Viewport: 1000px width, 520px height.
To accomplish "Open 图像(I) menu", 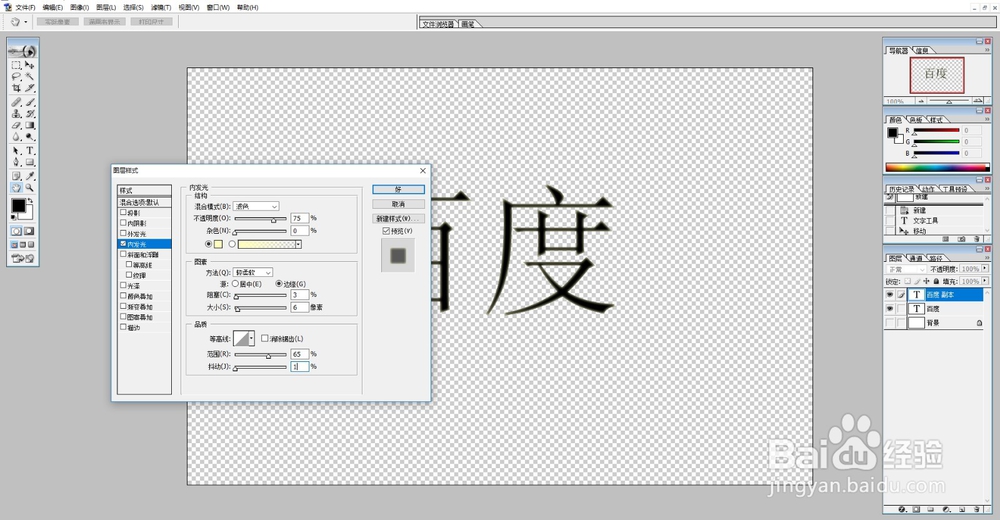I will pyautogui.click(x=80, y=7).
